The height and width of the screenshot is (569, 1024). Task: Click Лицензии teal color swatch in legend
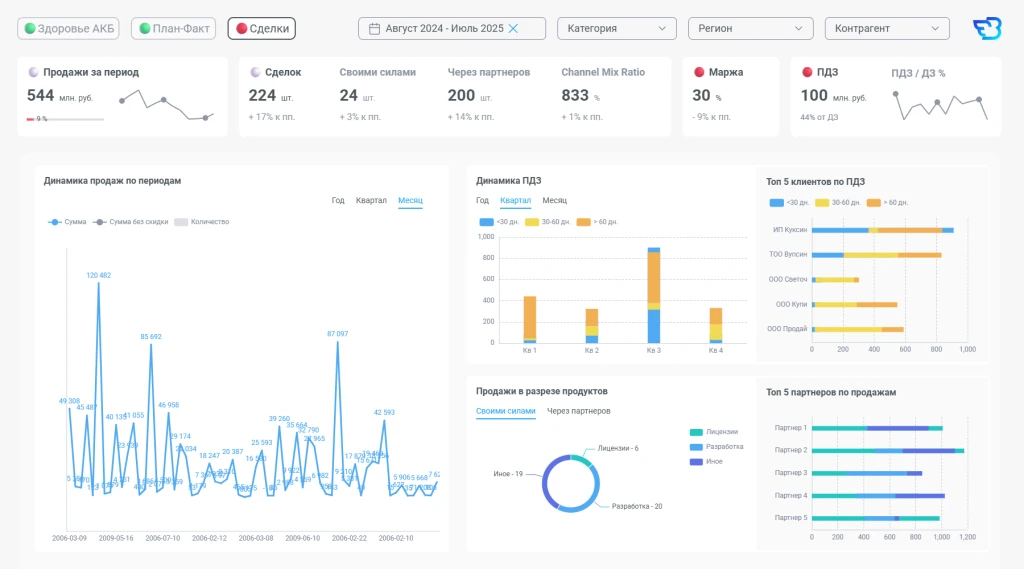(x=695, y=431)
